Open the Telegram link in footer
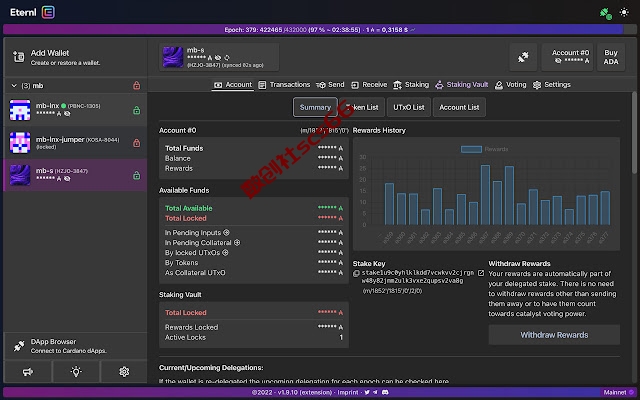Screen dimensions: 640x400 click(x=375, y=392)
